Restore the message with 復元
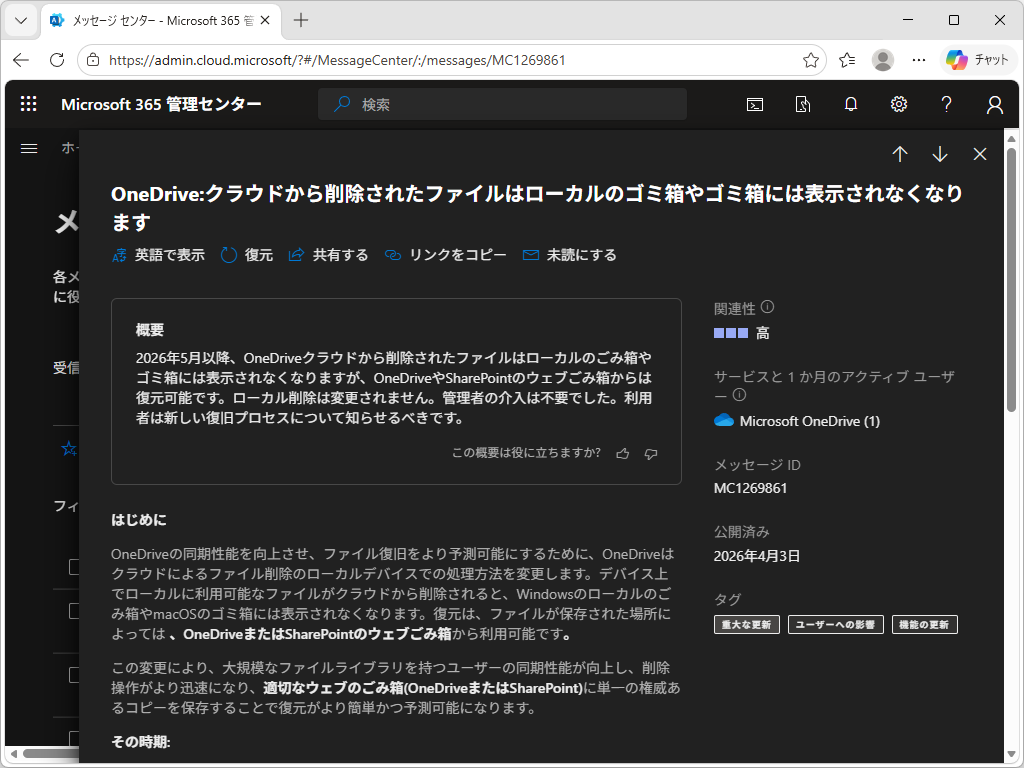The width and height of the screenshot is (1024, 768). pyautogui.click(x=246, y=255)
